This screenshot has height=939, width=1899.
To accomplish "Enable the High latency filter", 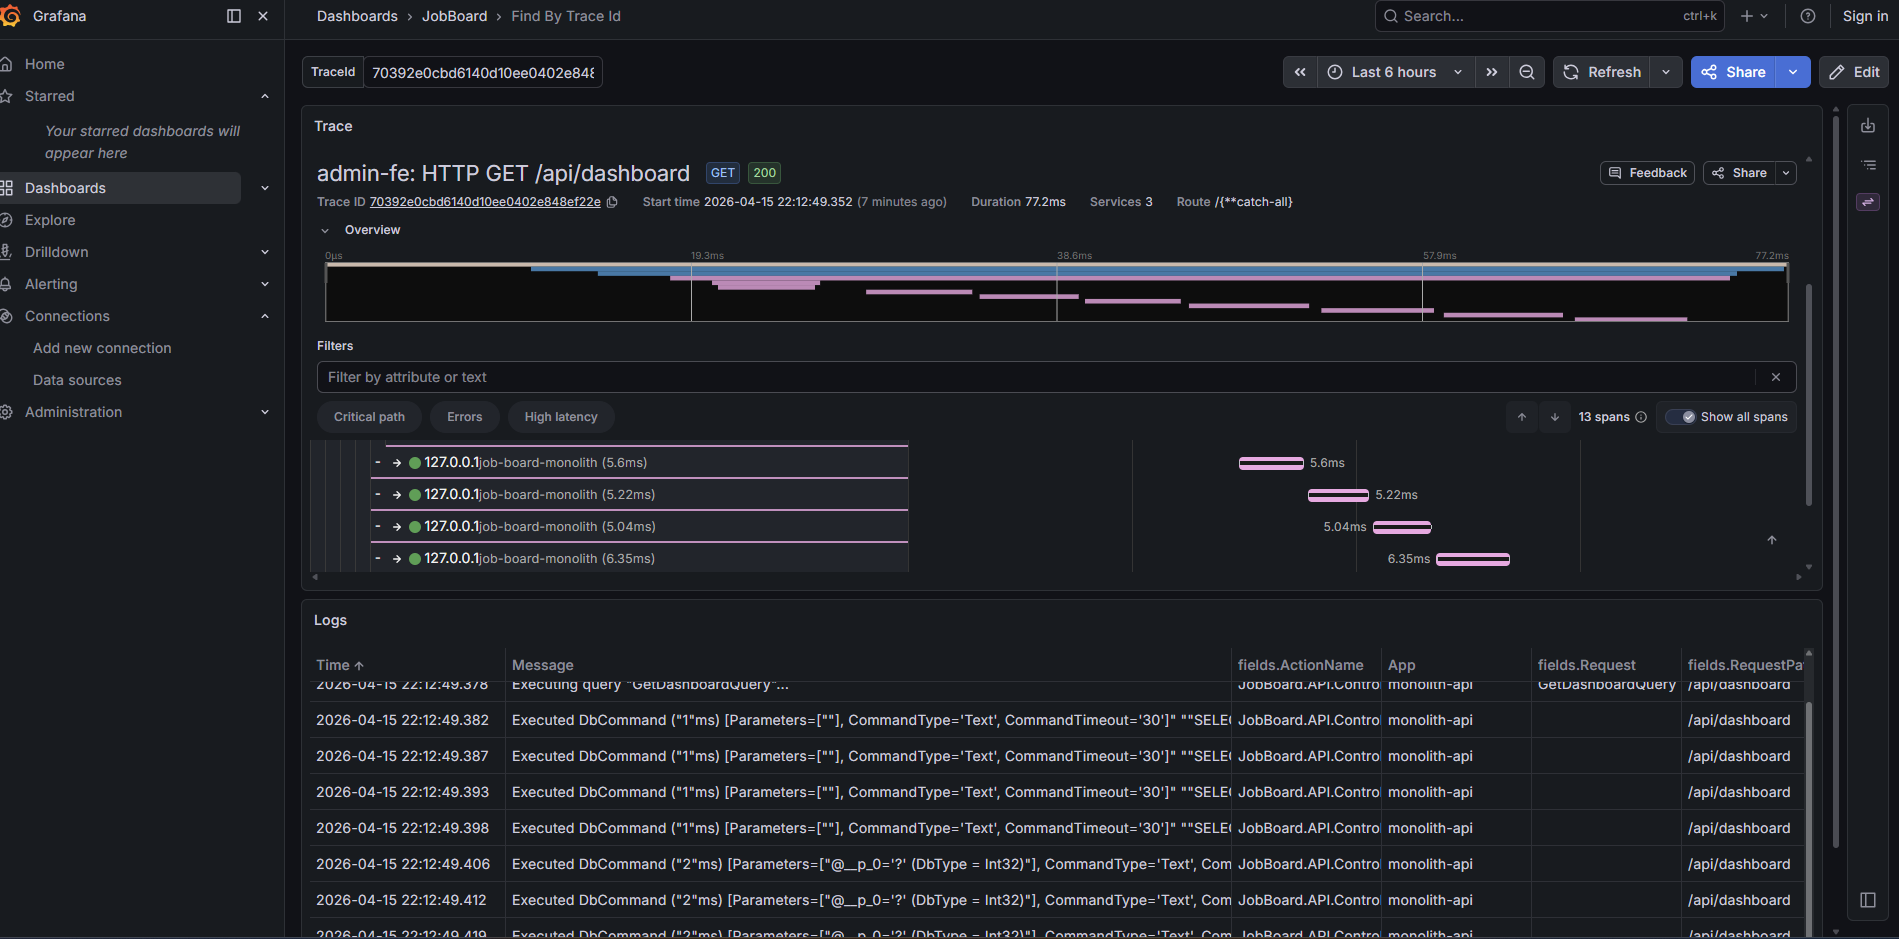I will [x=560, y=417].
